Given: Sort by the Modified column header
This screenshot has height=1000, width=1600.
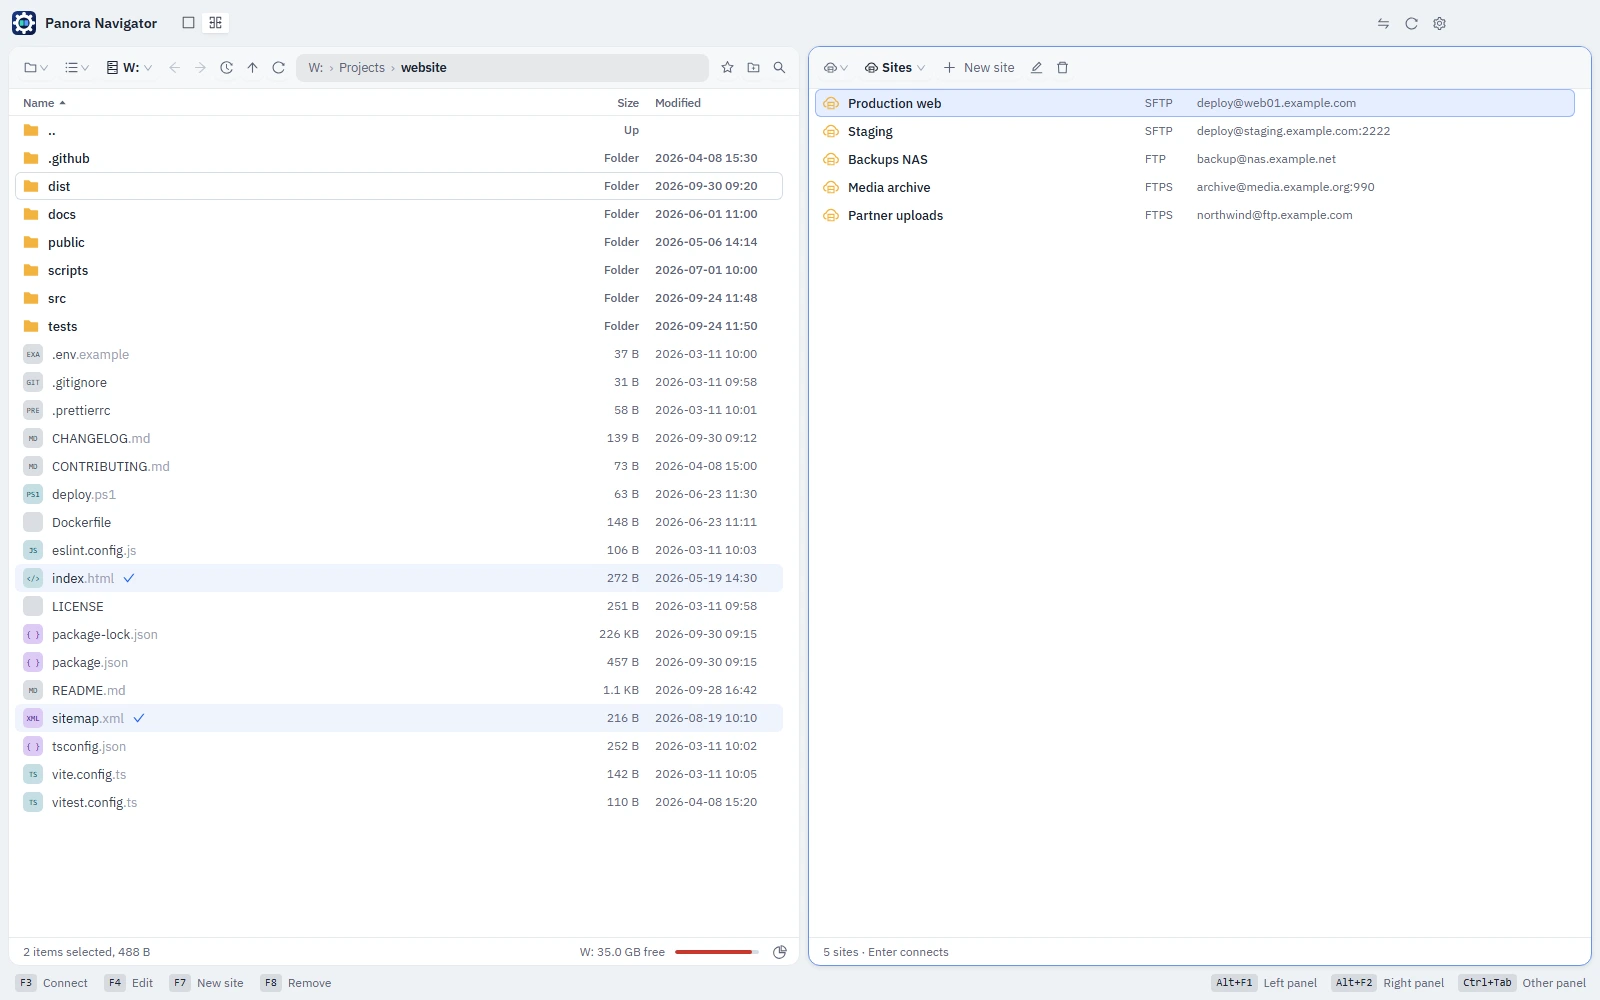Looking at the screenshot, I should pyautogui.click(x=678, y=103).
